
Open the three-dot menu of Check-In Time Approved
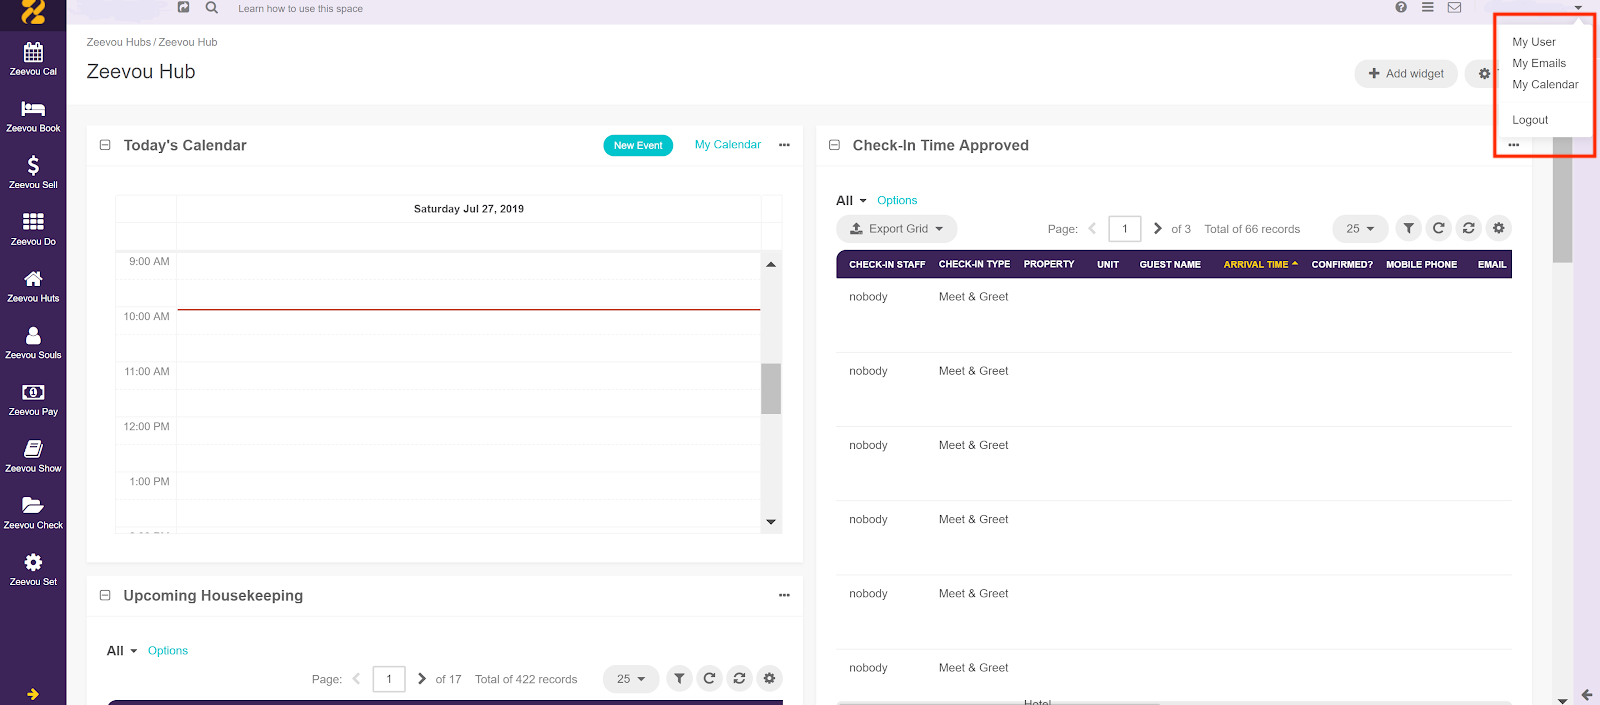pyautogui.click(x=1514, y=145)
